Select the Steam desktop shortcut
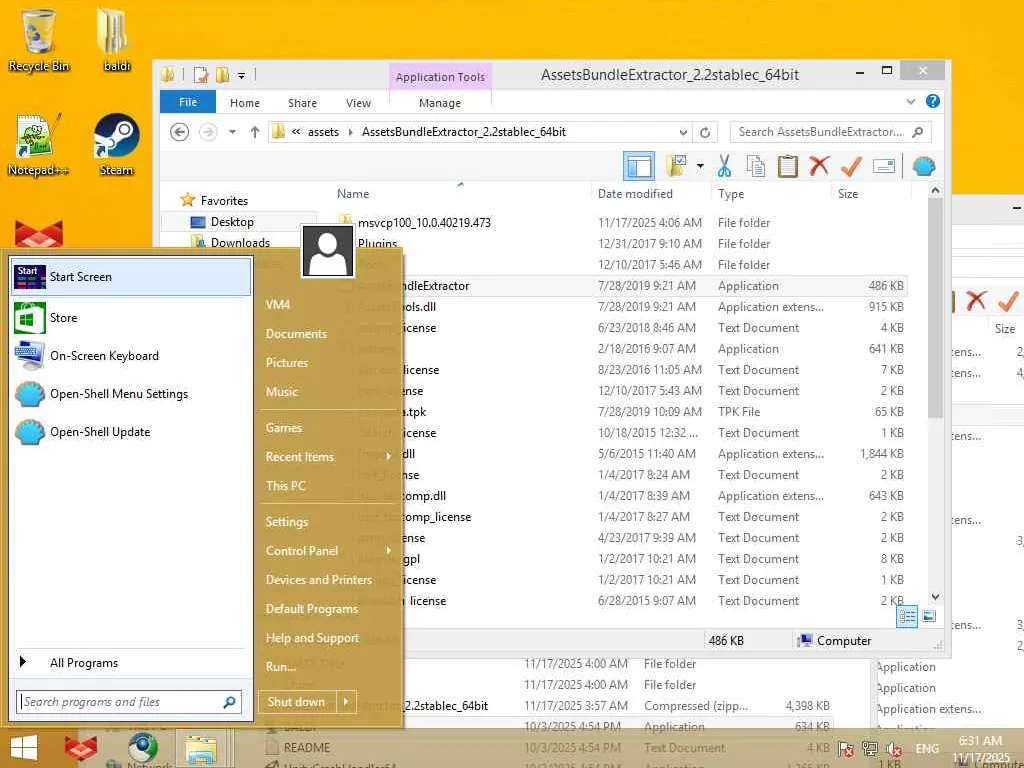This screenshot has width=1024, height=768. tap(116, 144)
